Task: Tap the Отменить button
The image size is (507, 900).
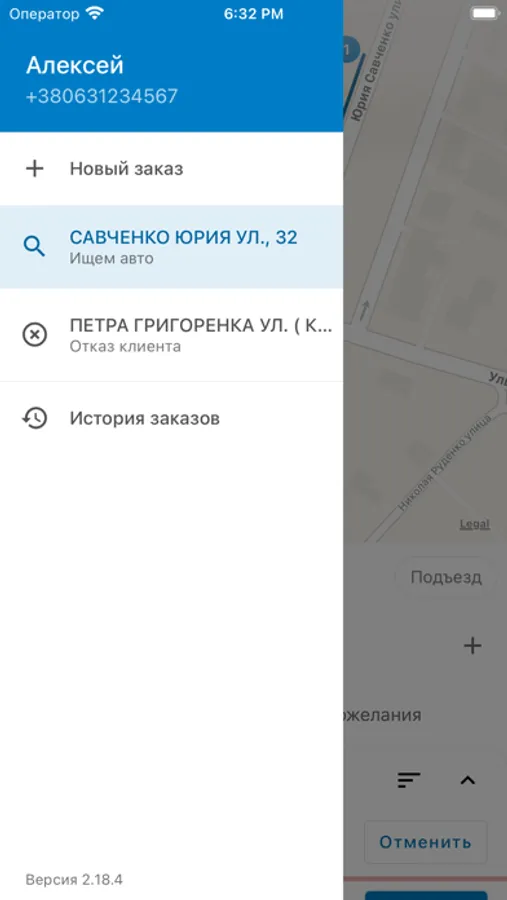Action: coord(425,842)
